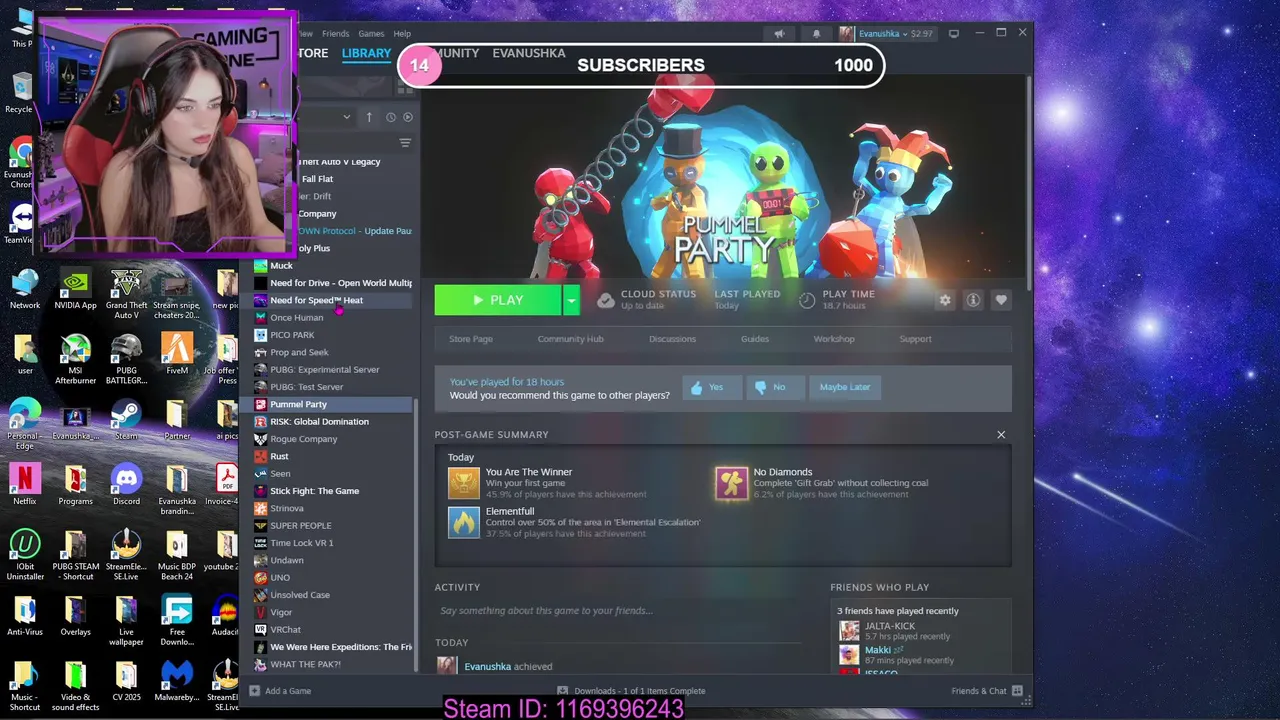Toggle ready-to-play filter icon

[x=407, y=117]
